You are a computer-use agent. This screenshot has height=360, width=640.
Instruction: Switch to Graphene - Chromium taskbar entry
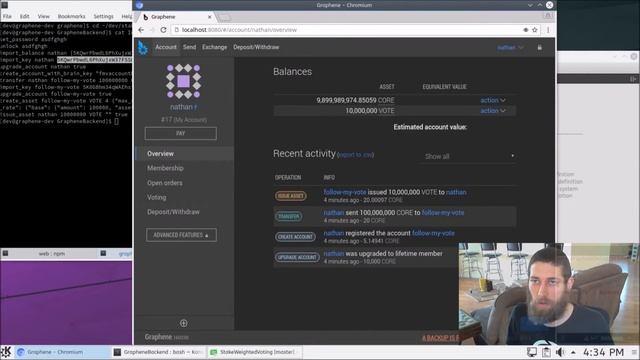63,352
